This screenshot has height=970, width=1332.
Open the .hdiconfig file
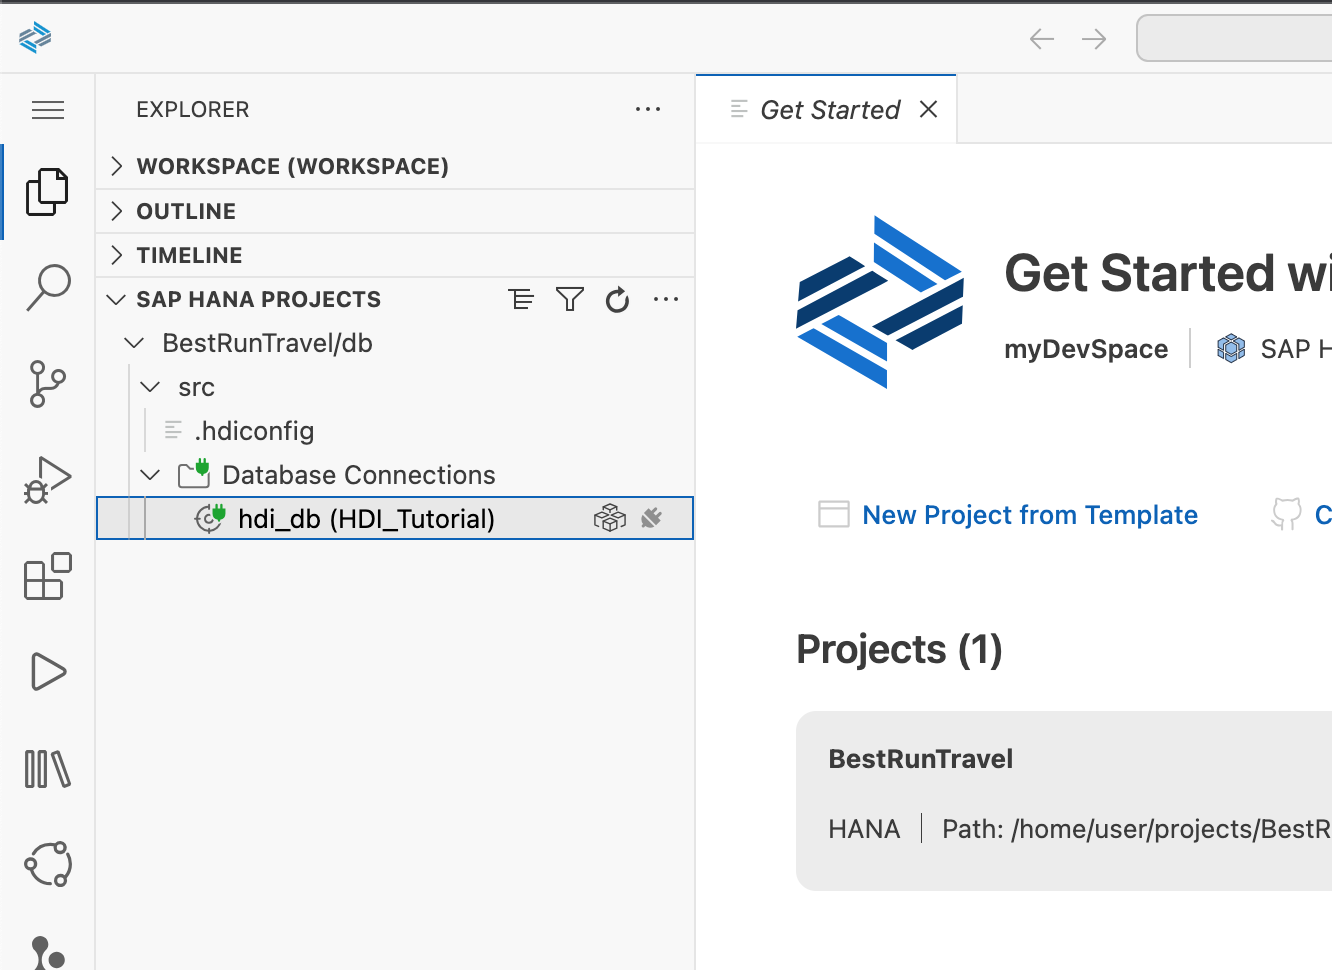coord(254,431)
